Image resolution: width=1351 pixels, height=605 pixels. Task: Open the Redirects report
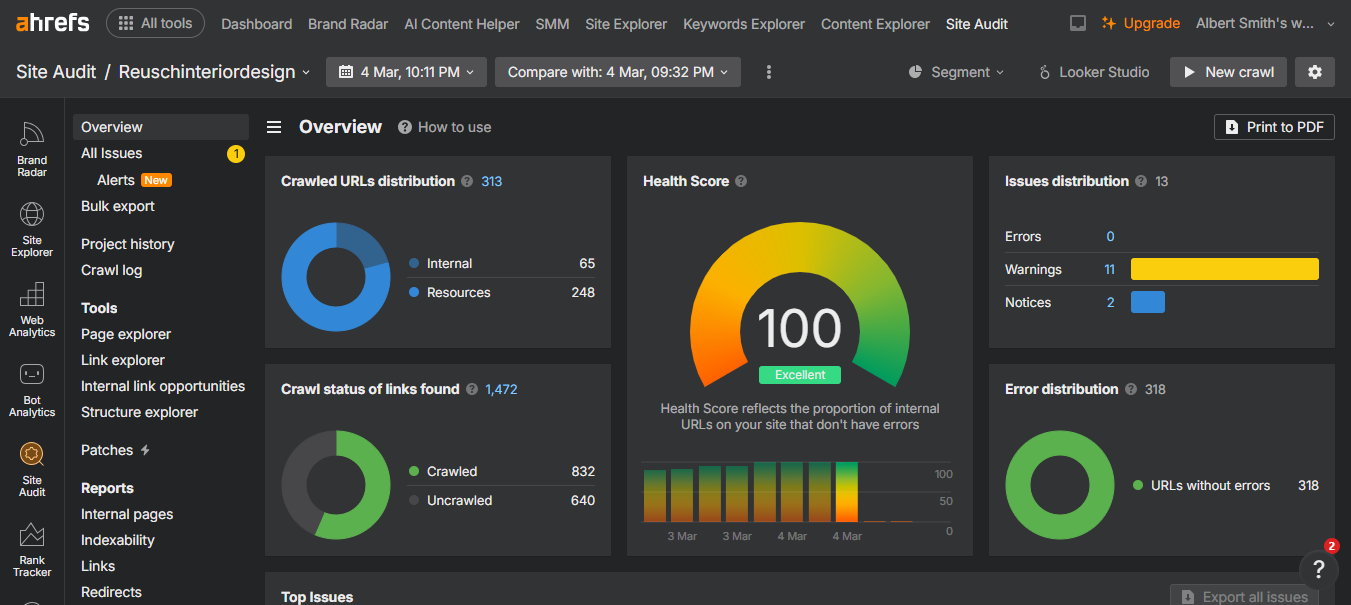pos(111,592)
